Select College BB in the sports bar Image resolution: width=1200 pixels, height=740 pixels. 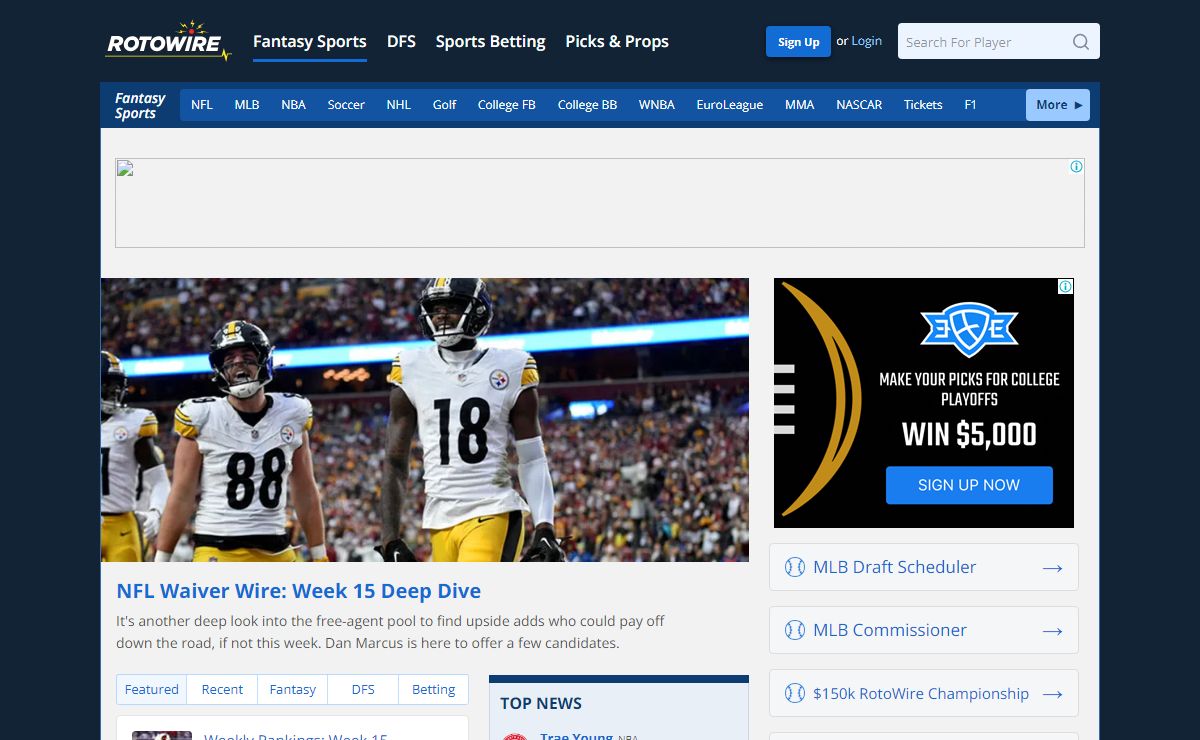[587, 105]
